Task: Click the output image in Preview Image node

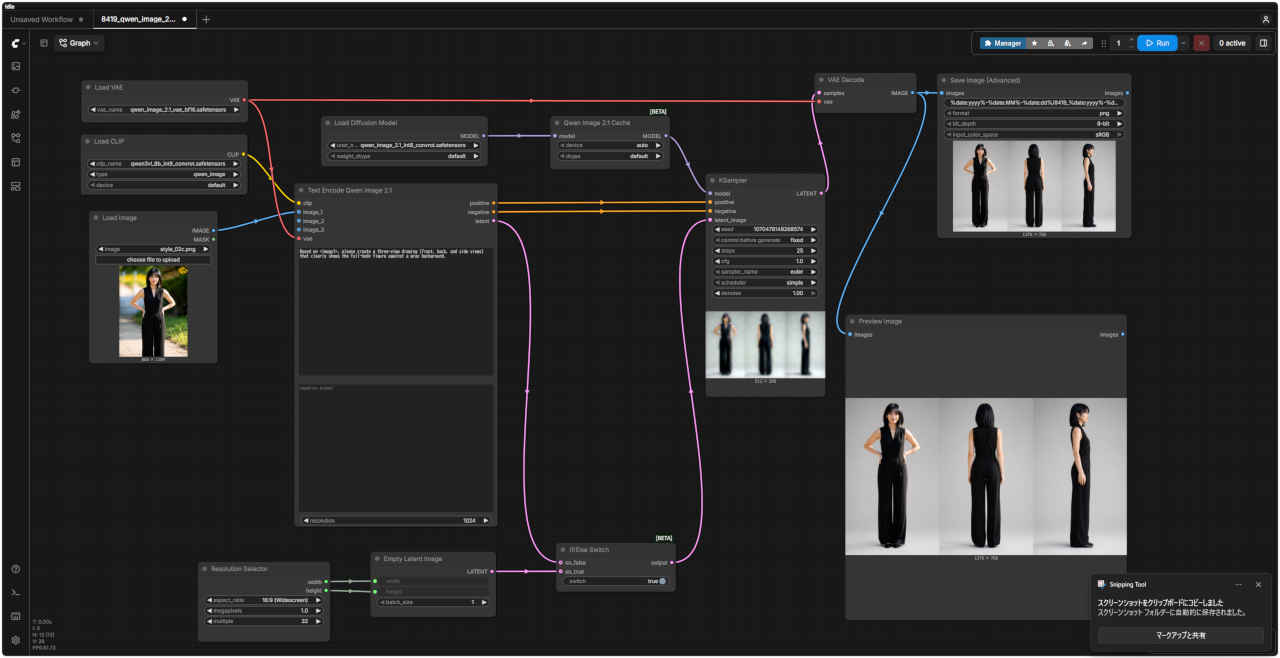Action: (986, 477)
